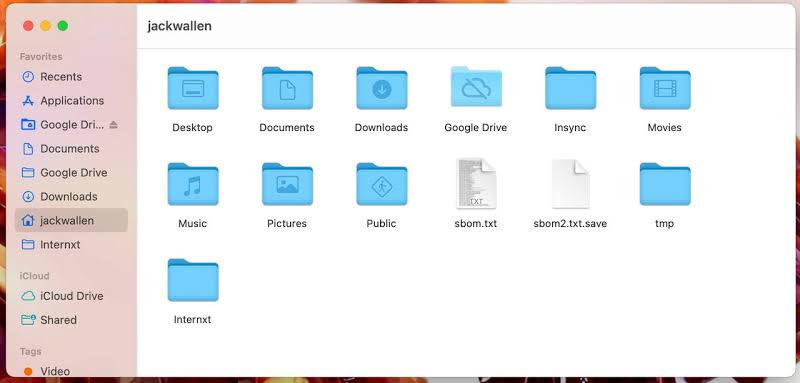Open the Insync folder
This screenshot has height=383, width=800.
570,88
